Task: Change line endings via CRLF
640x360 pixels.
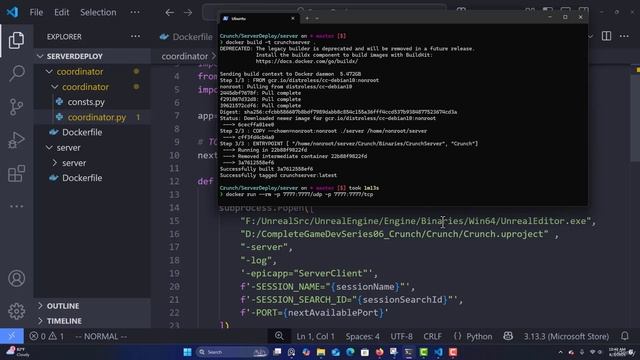Action: pos(433,336)
